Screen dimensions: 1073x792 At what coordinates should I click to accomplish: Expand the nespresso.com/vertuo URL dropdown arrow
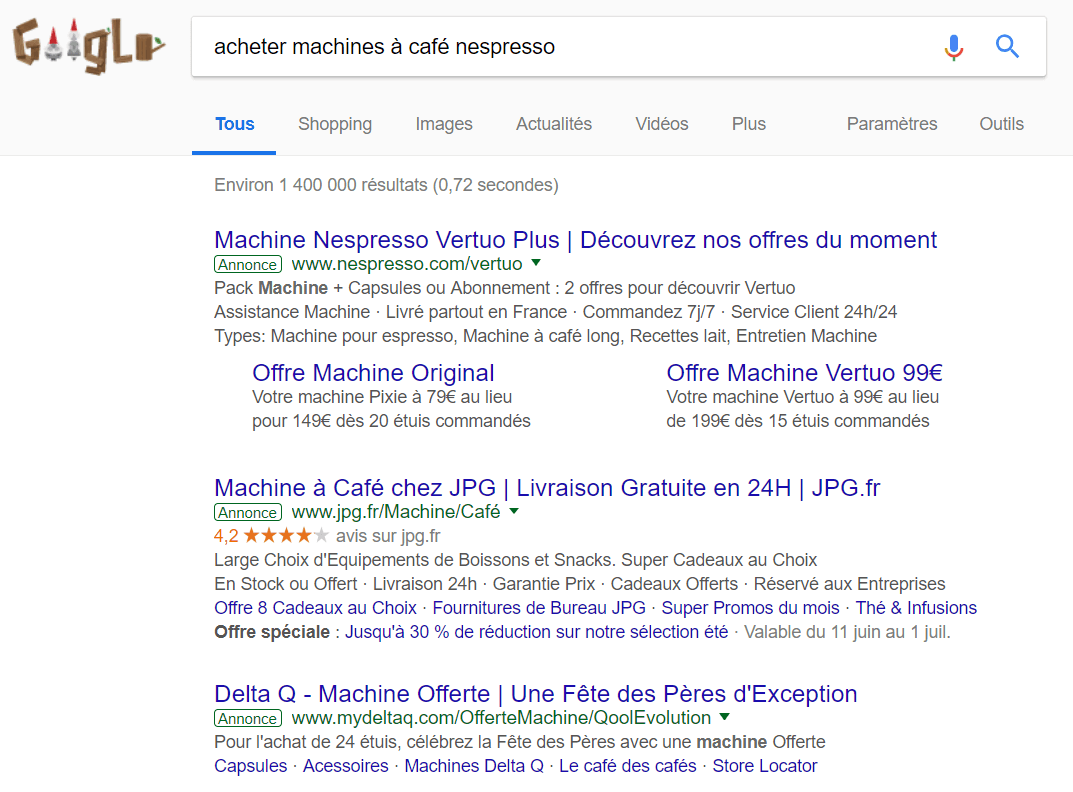click(536, 263)
